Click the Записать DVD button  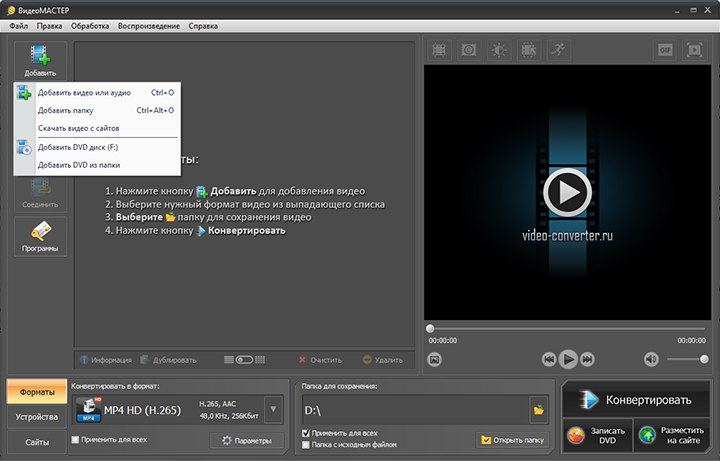(597, 435)
